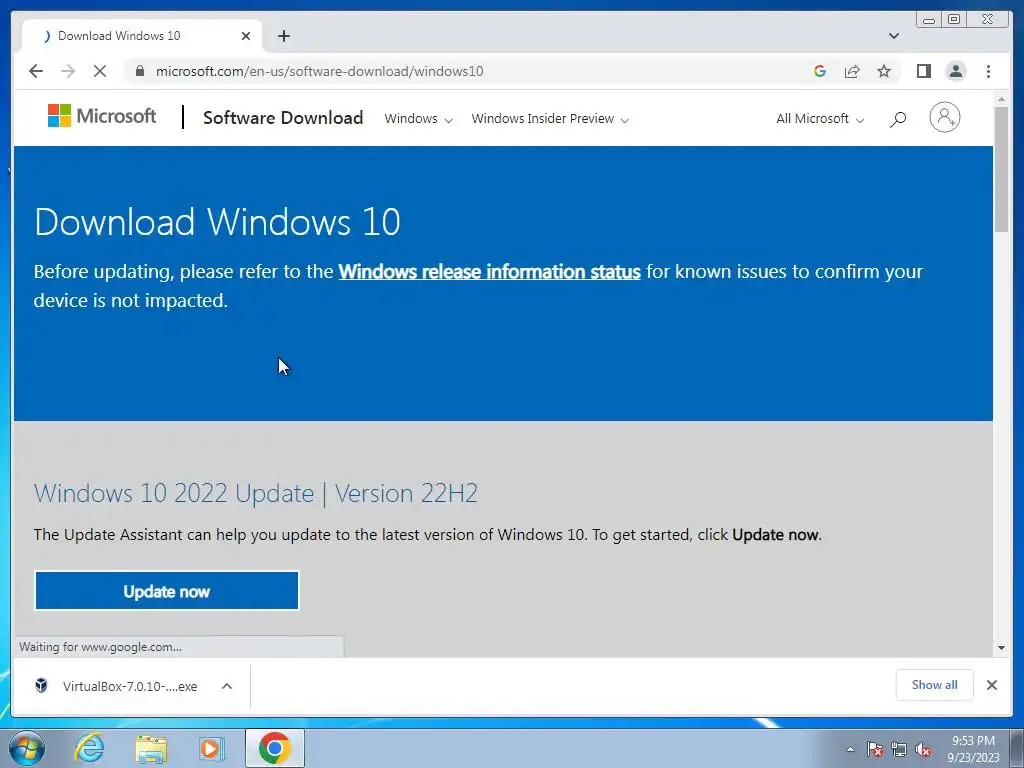Screen dimensions: 1024x768
Task: Share this page icon
Action: 852,71
